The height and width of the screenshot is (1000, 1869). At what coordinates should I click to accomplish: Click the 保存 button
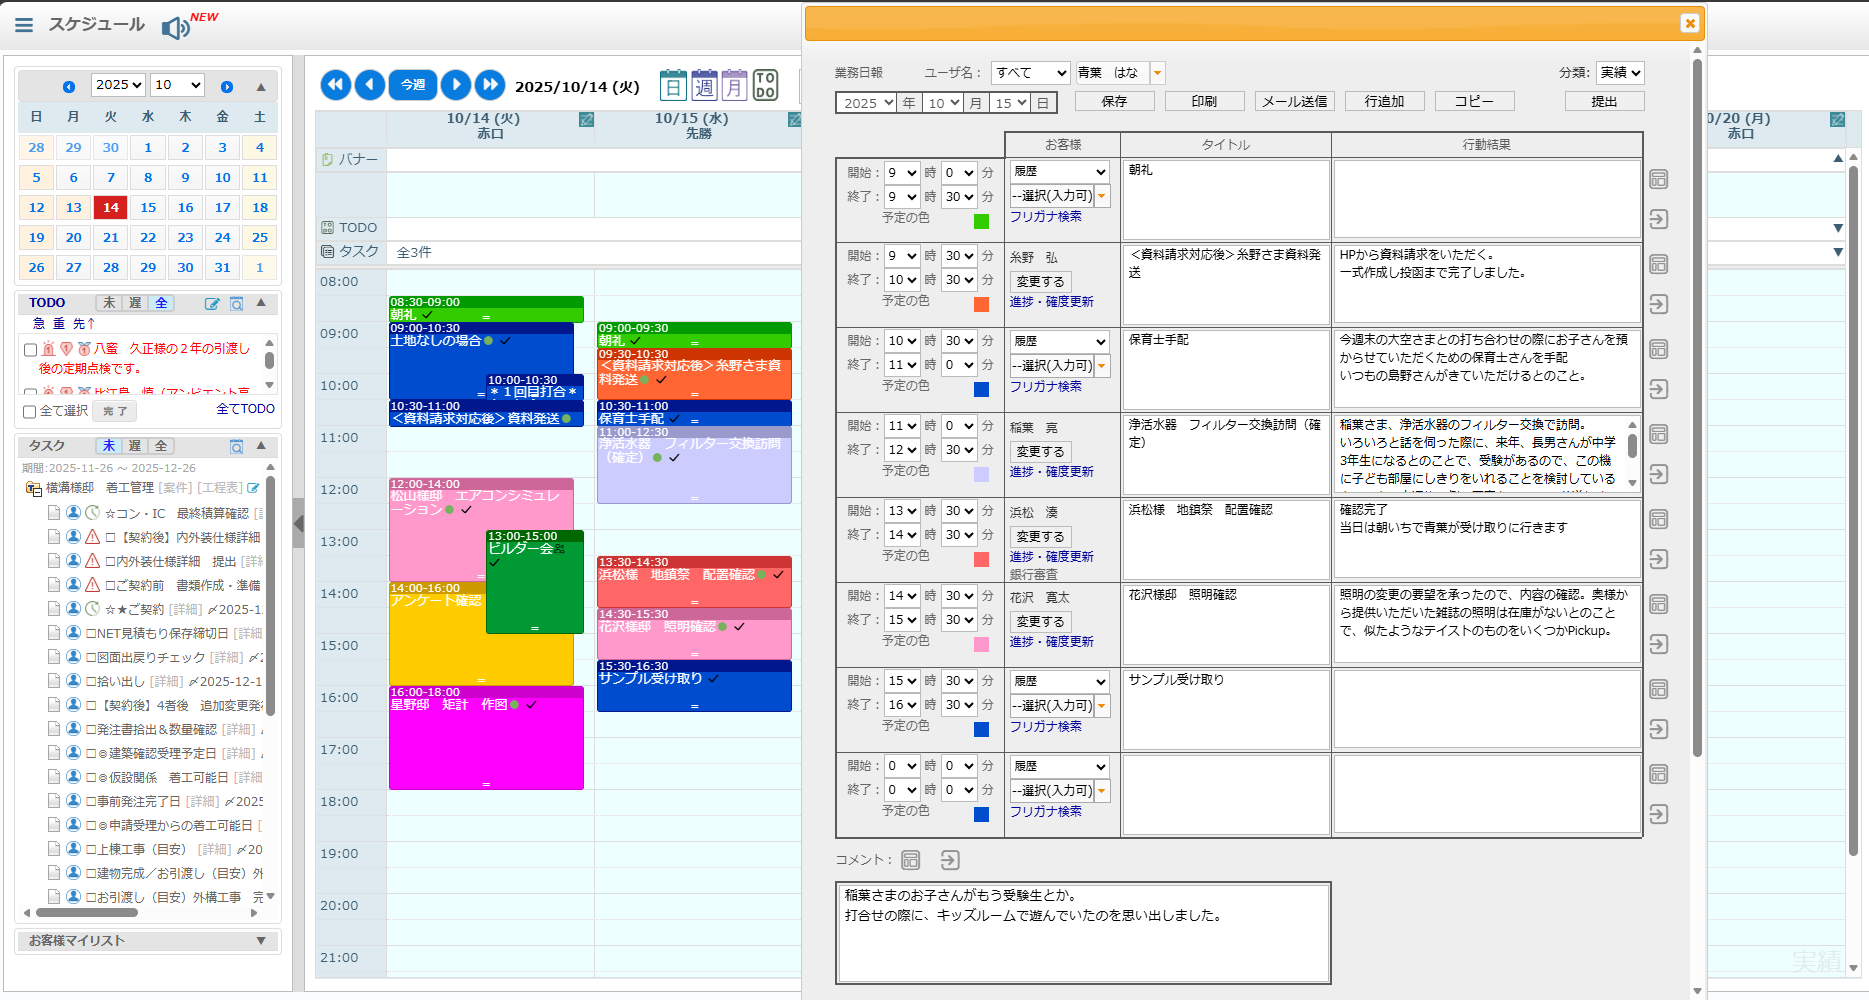click(x=1114, y=102)
